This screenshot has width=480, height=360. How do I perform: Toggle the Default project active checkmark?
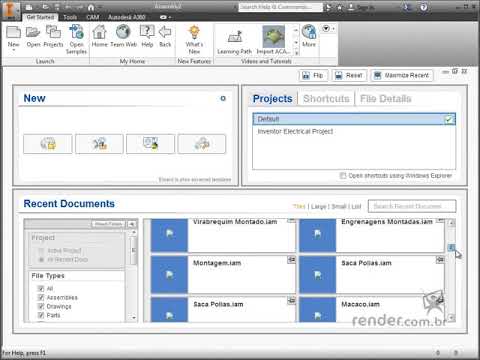click(449, 119)
